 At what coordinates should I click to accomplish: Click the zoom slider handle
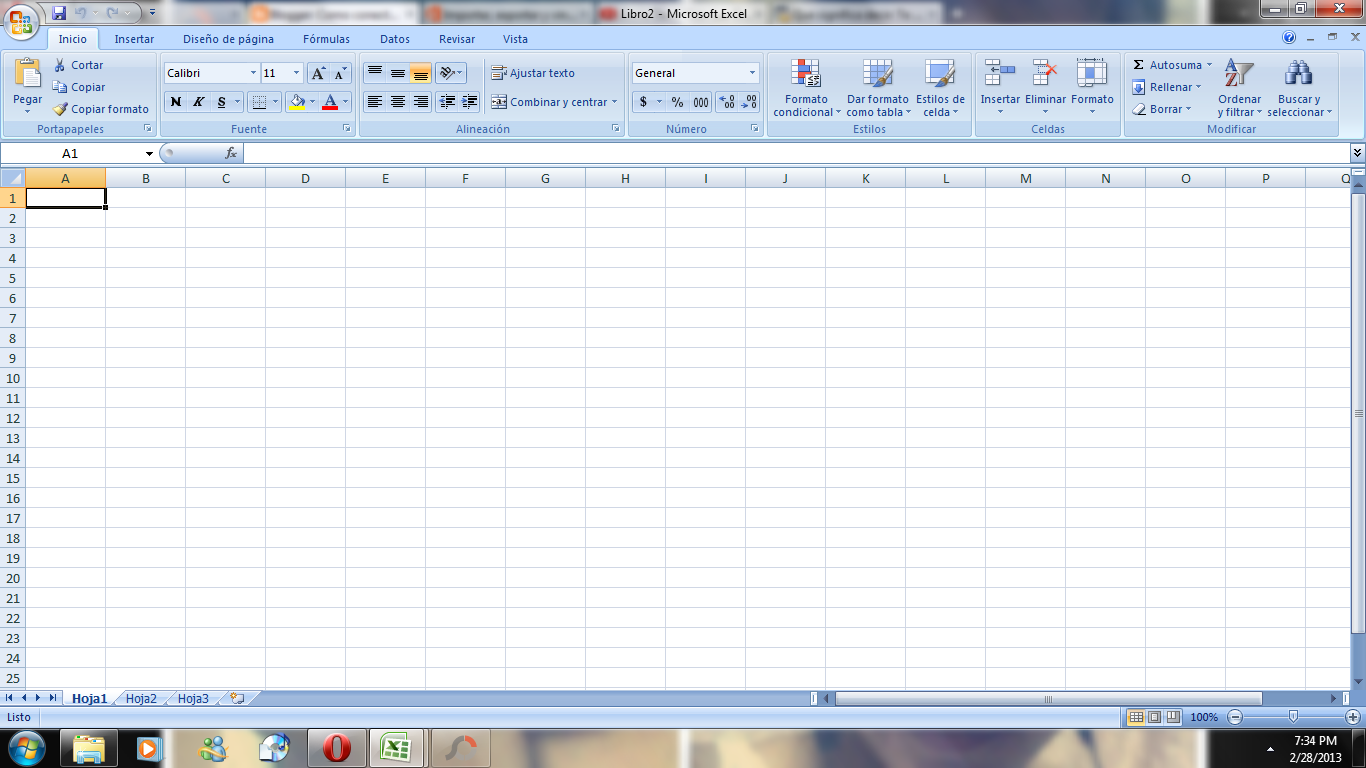pyautogui.click(x=1293, y=717)
